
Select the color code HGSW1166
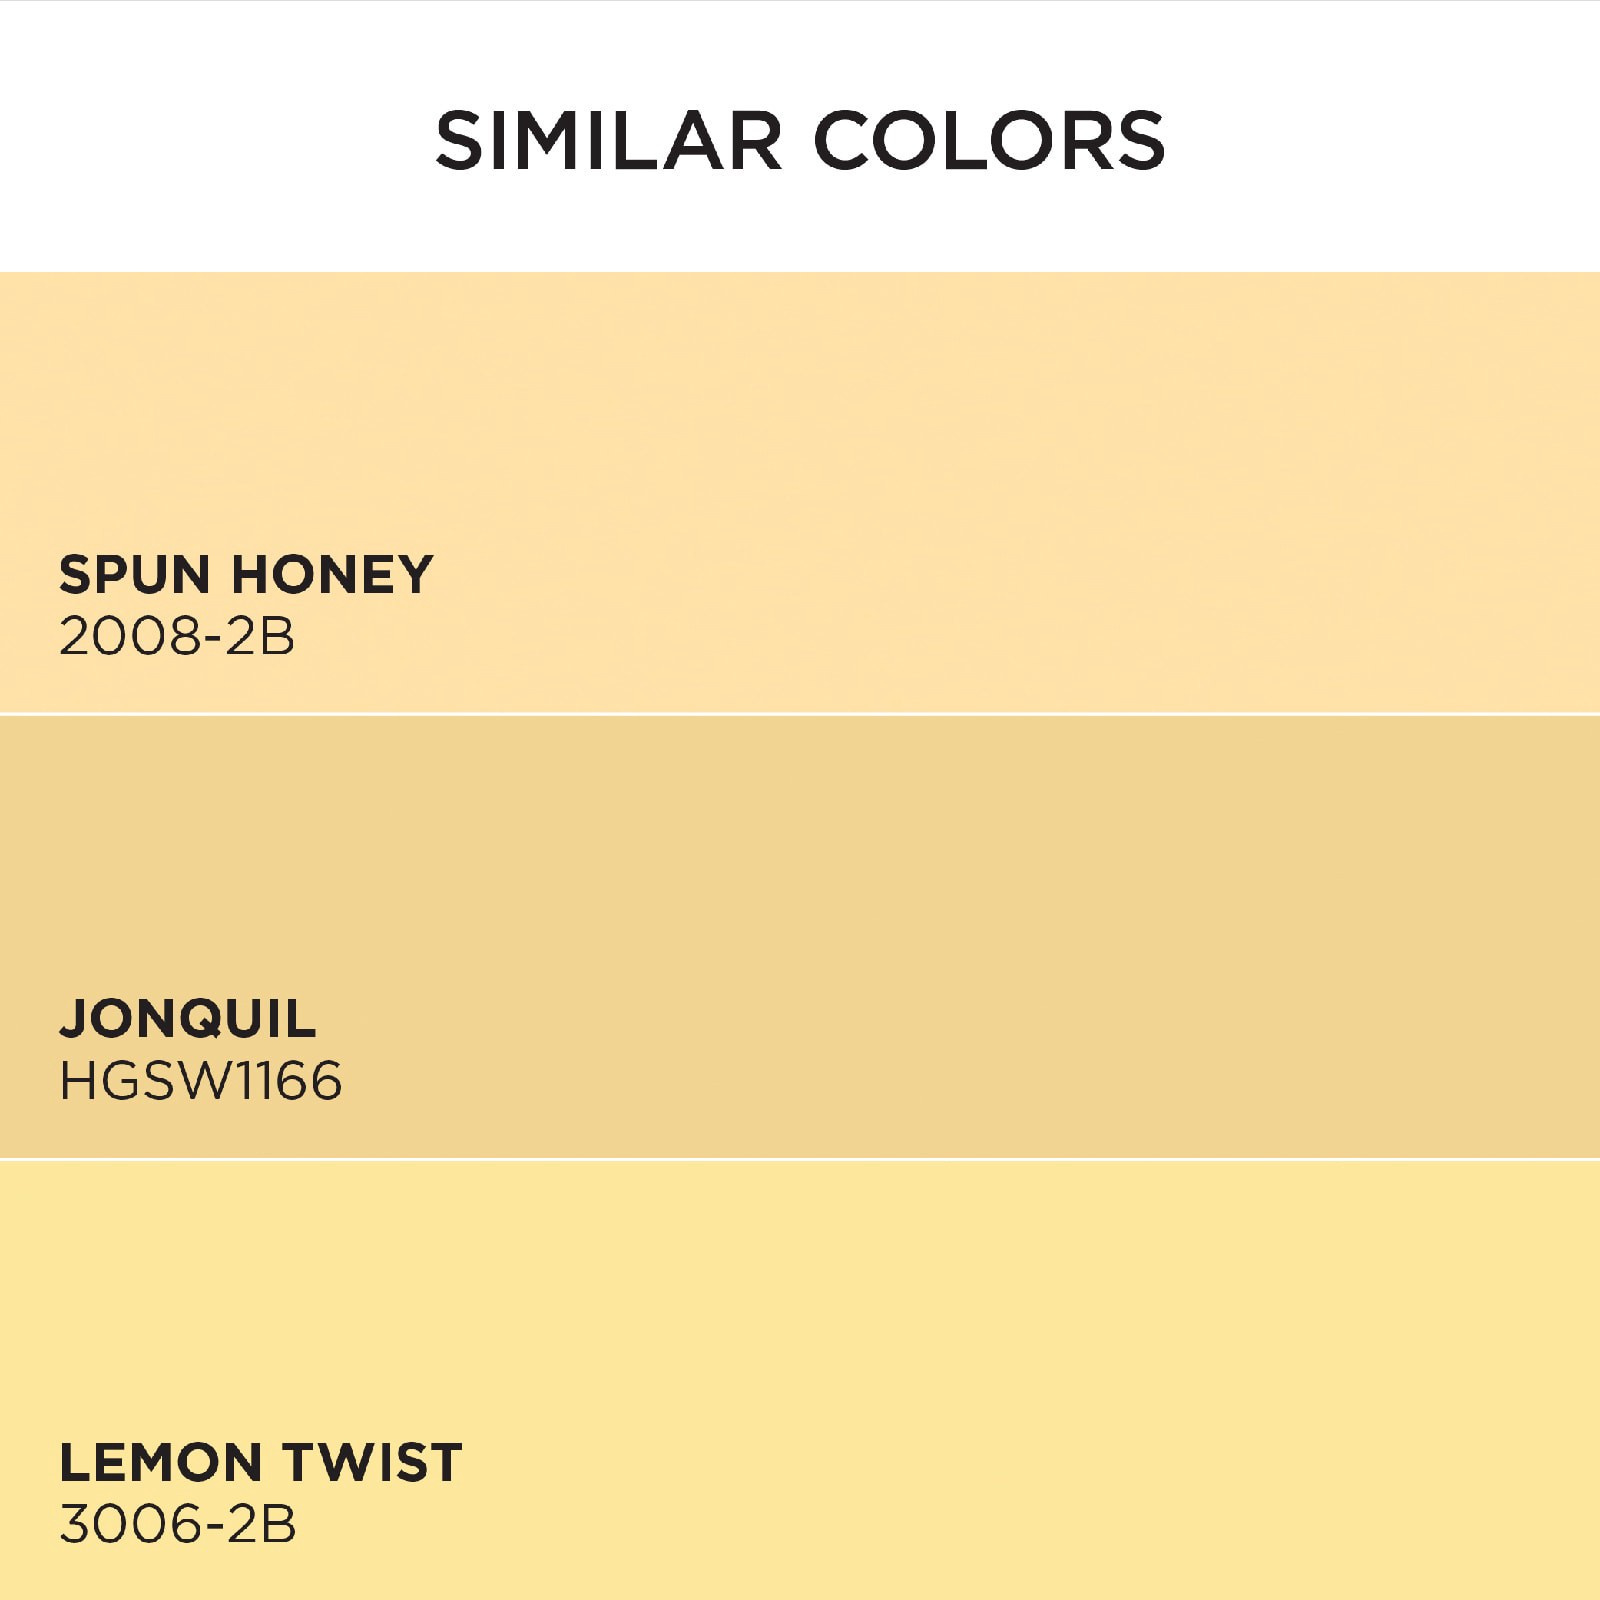201,1081
